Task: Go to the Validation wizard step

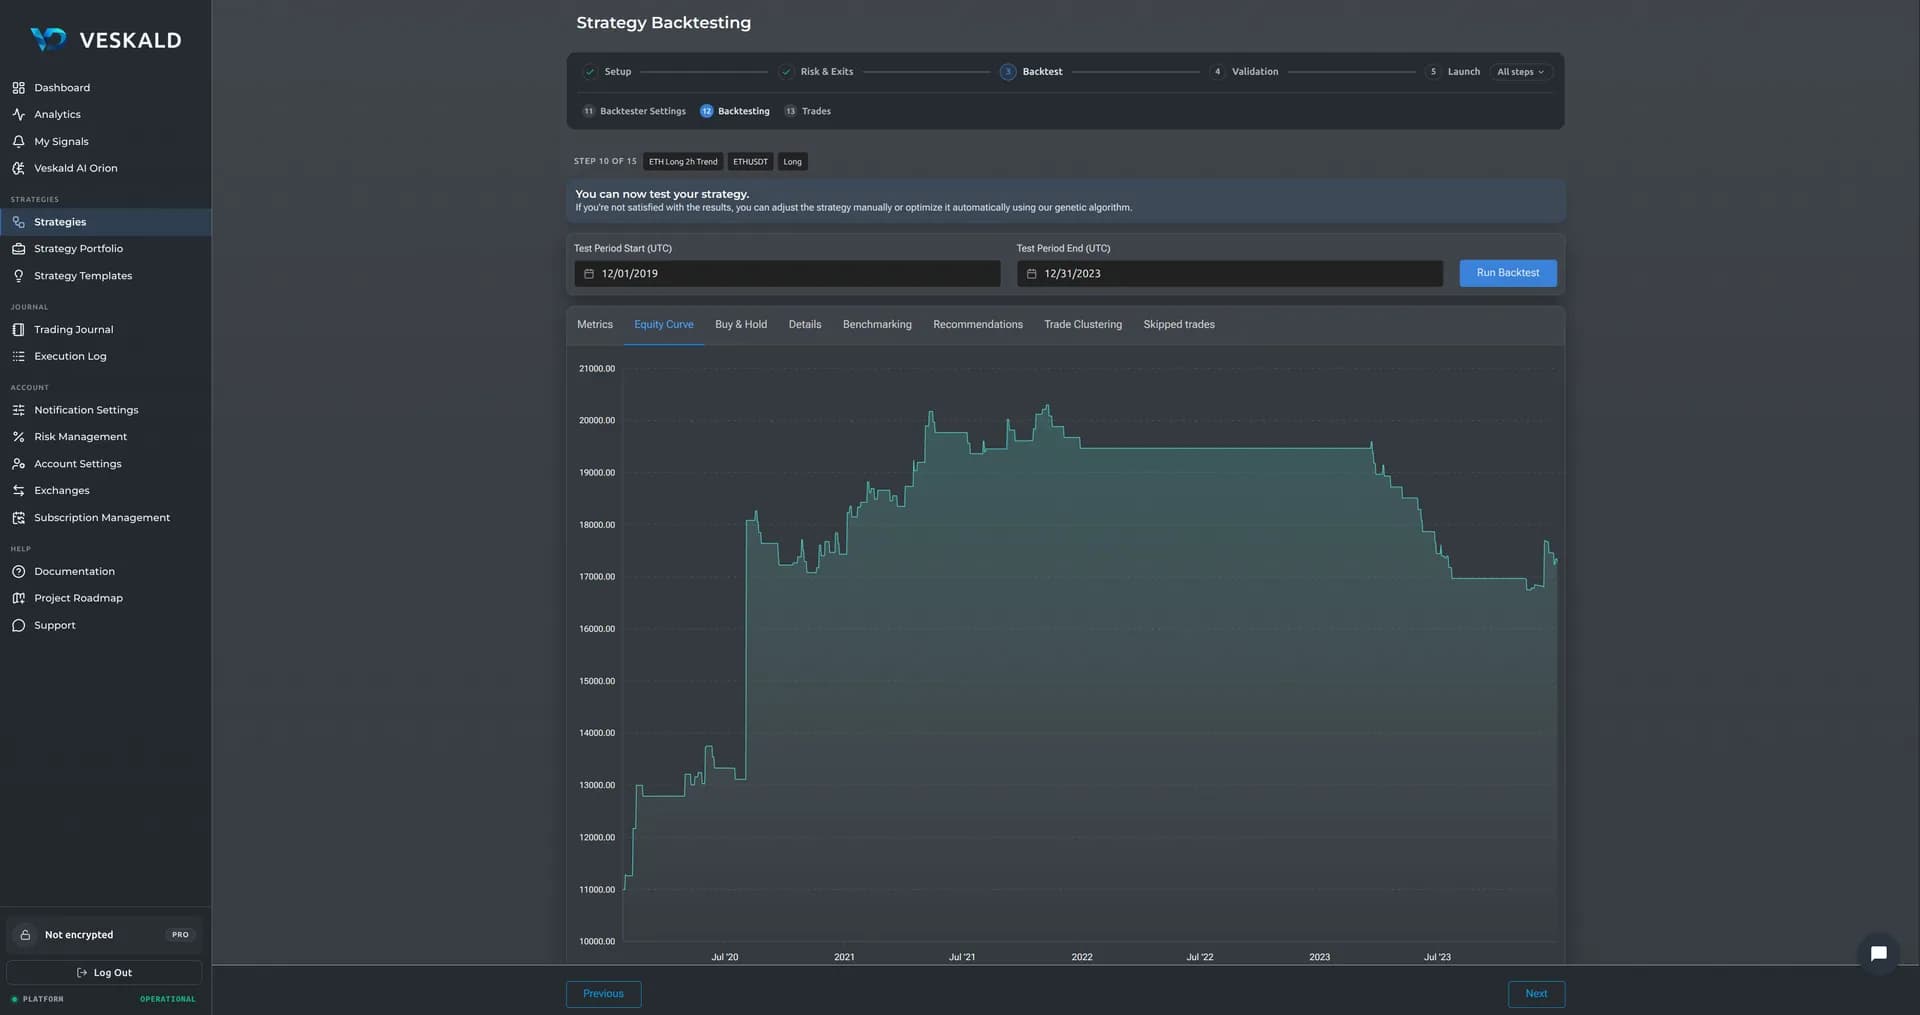Action: tap(1245, 72)
